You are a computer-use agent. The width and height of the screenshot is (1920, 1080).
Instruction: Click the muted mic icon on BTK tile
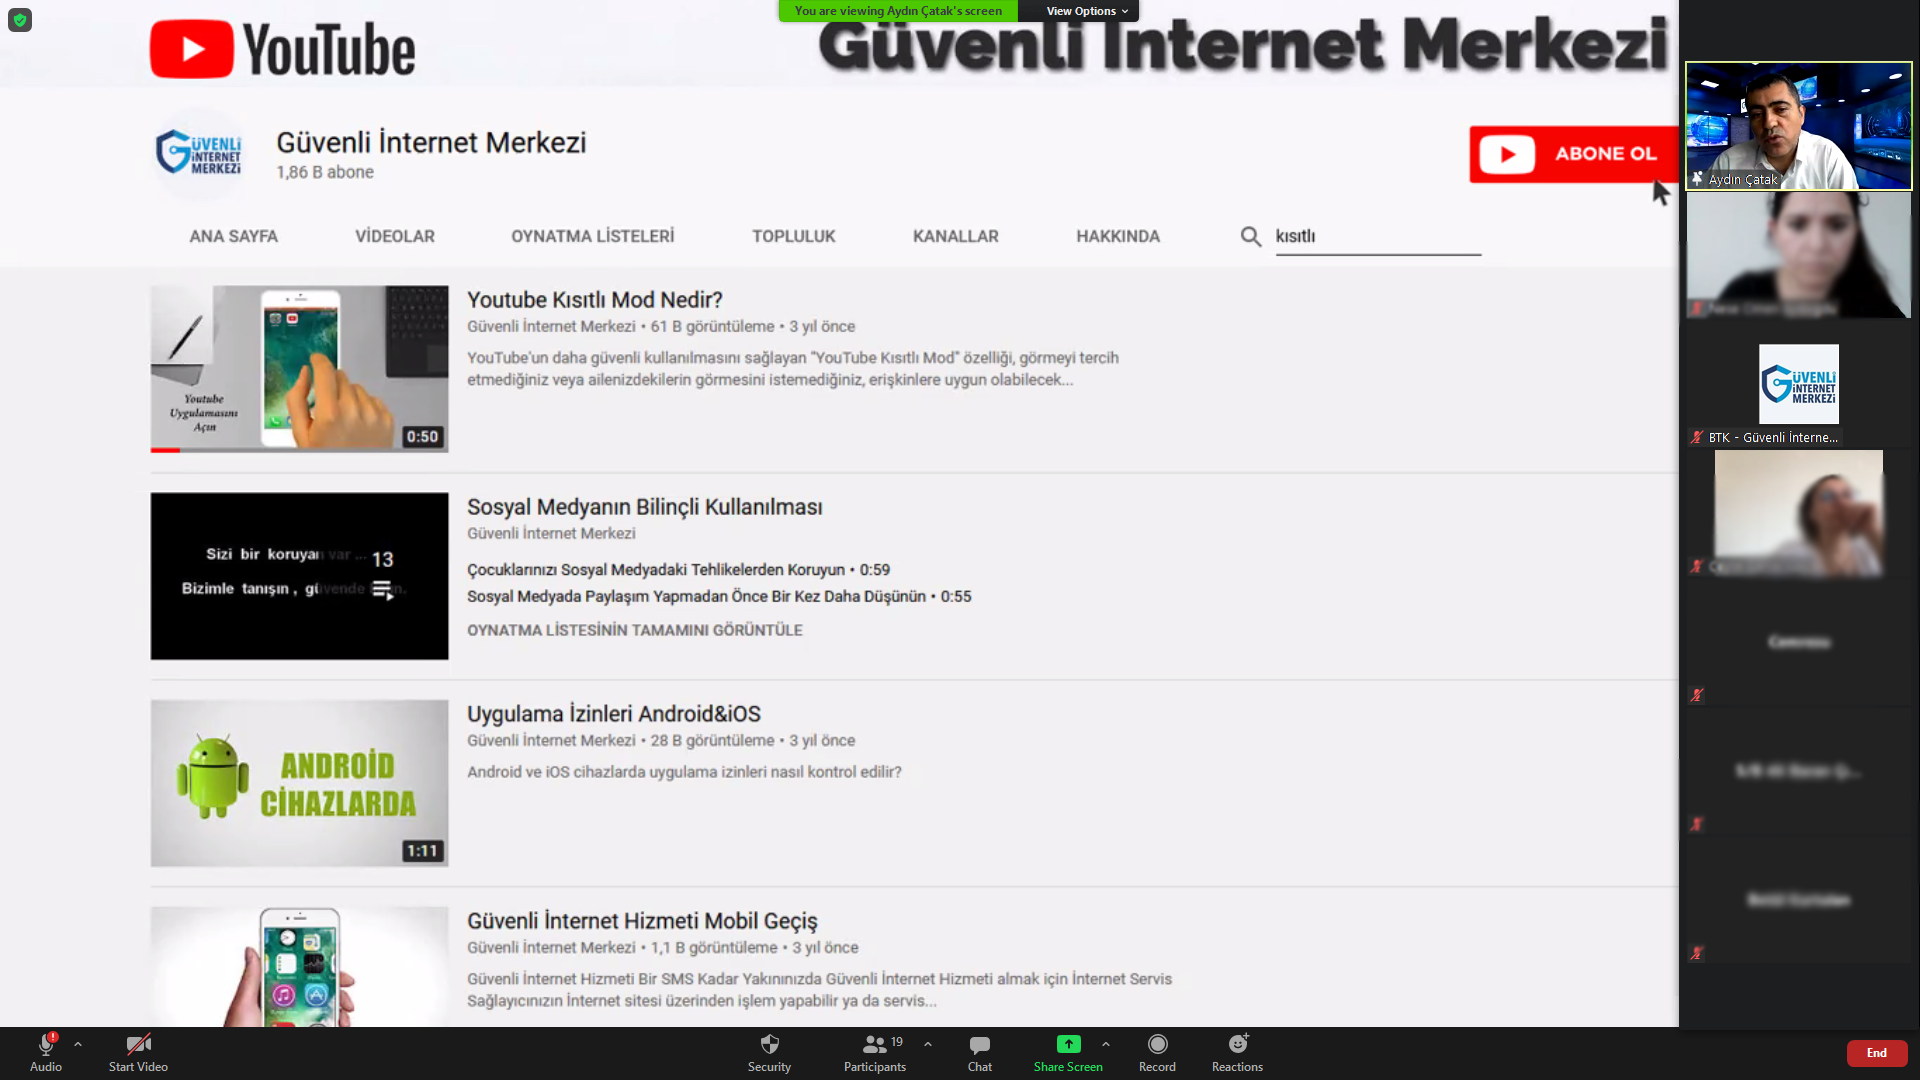pyautogui.click(x=1697, y=437)
